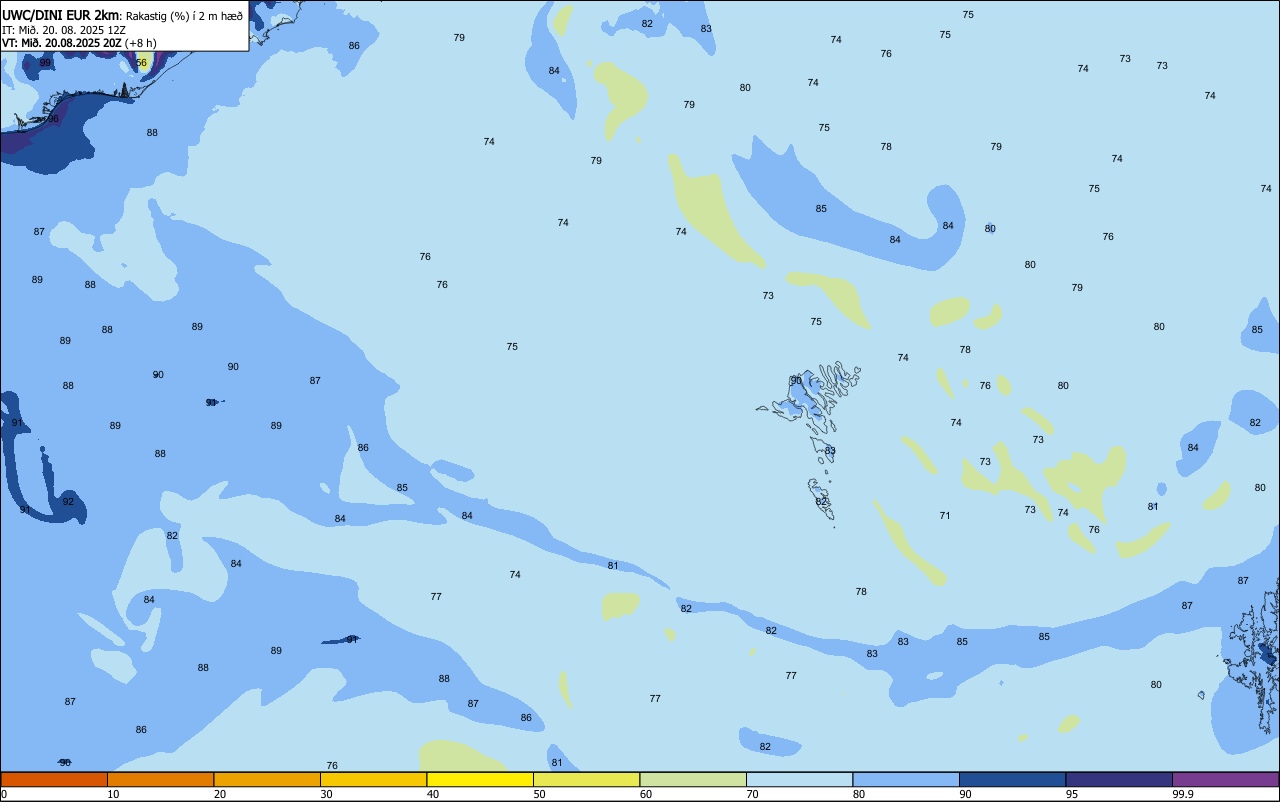Click the humidity value 56 on the map

click(x=141, y=62)
